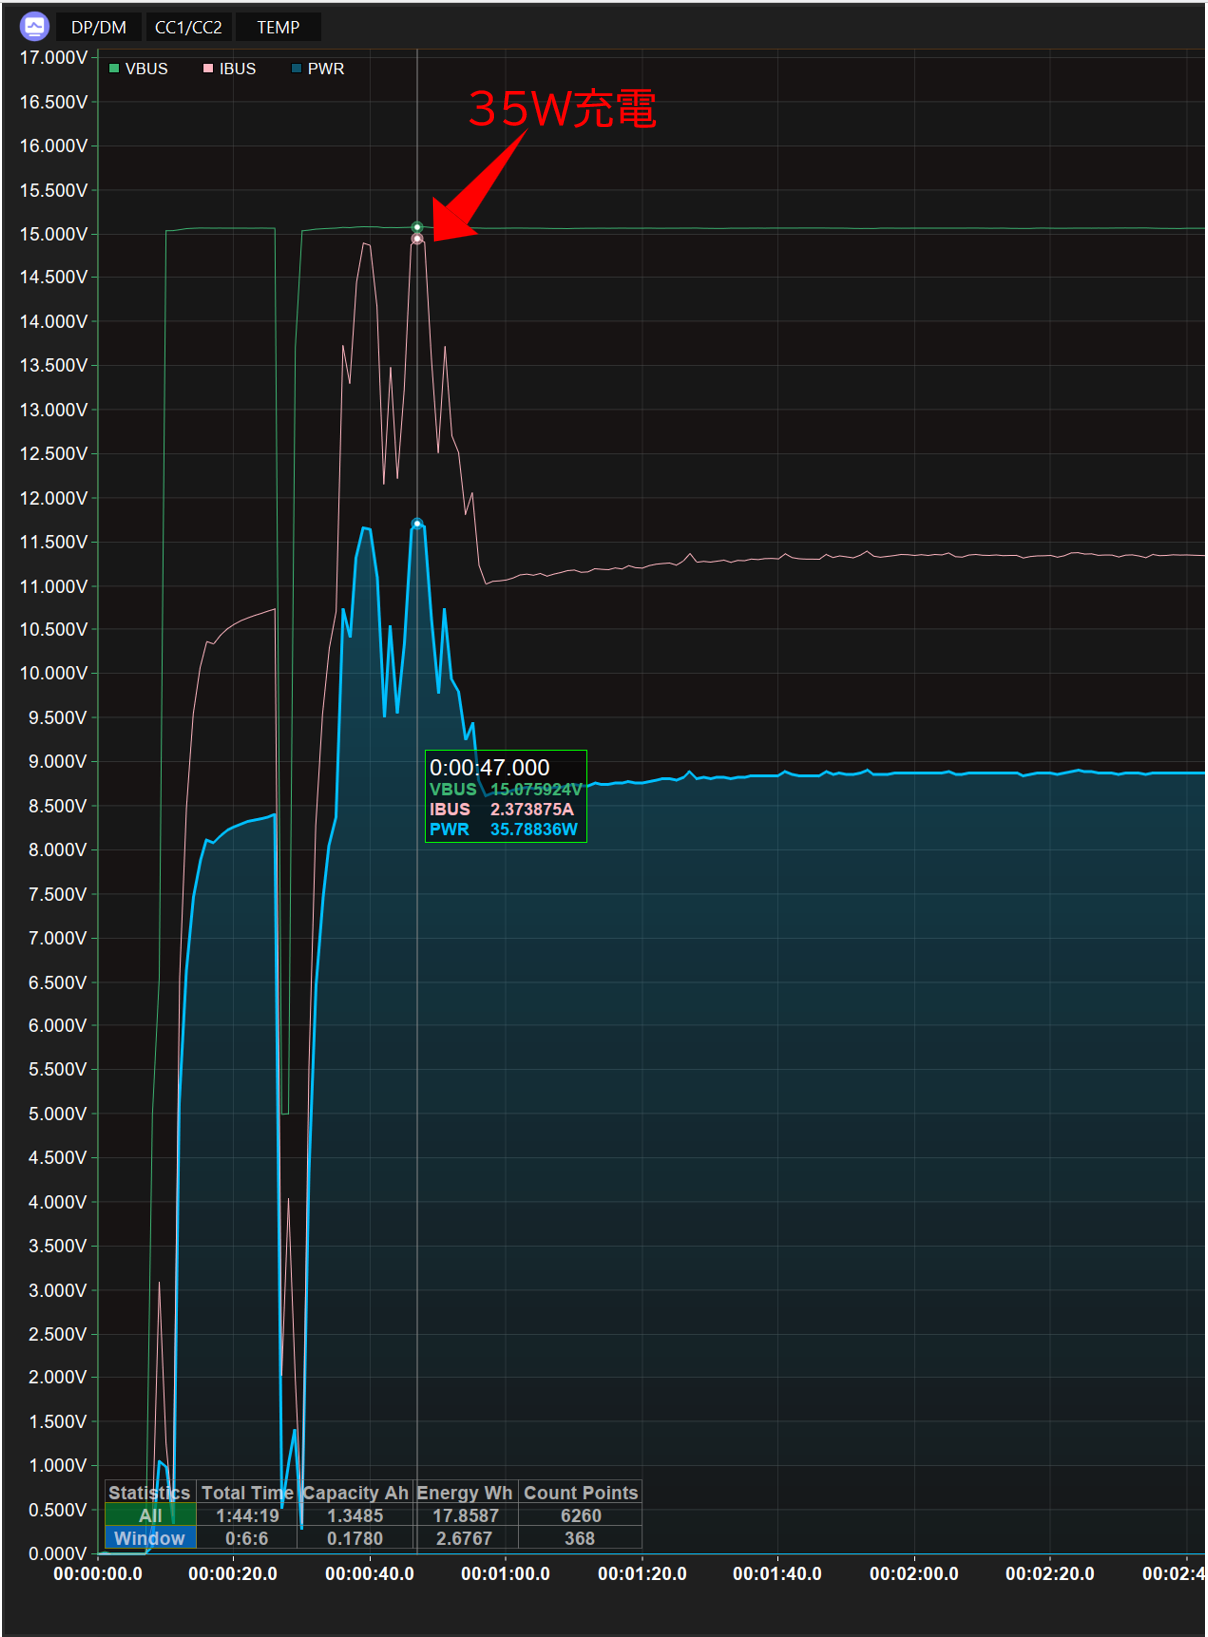
Task: Click the IBUS cursor marker on the pink line
Action: pos(417,239)
